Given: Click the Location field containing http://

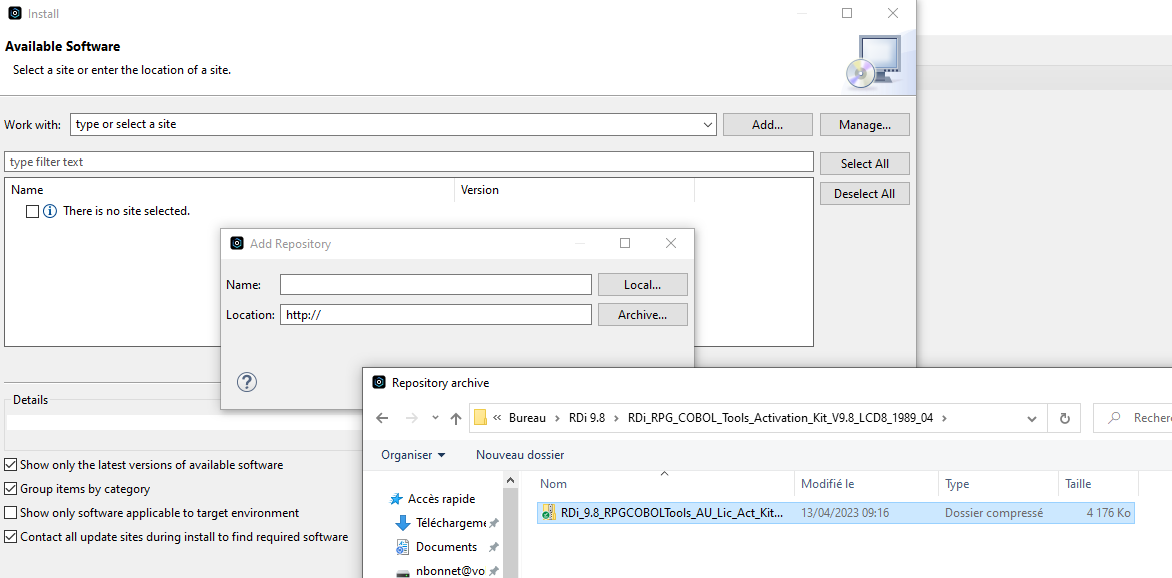Looking at the screenshot, I should coord(436,315).
